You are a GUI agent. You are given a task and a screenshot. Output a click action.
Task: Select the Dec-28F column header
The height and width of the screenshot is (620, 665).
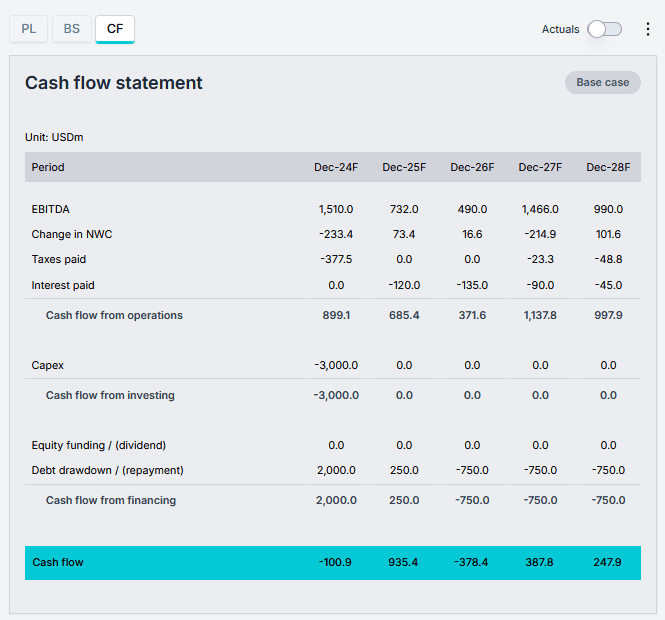click(608, 167)
